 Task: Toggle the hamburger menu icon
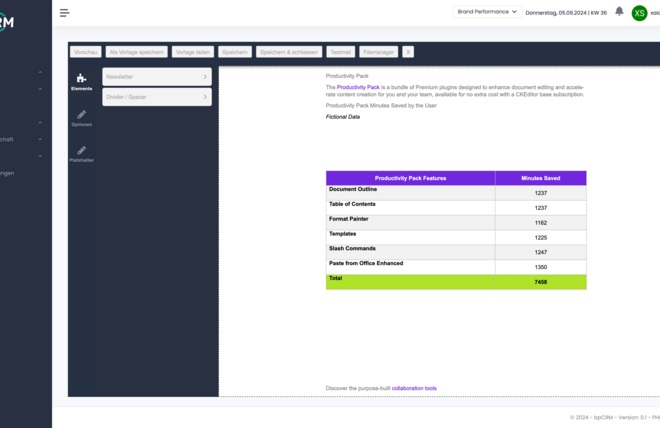[64, 13]
